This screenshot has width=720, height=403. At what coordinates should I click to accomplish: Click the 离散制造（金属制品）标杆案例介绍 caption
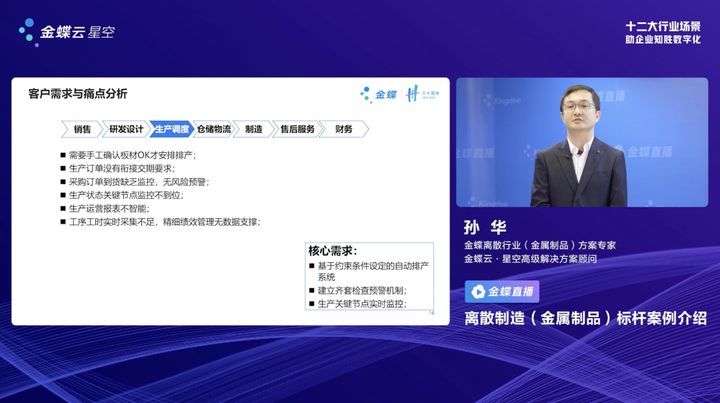point(585,318)
